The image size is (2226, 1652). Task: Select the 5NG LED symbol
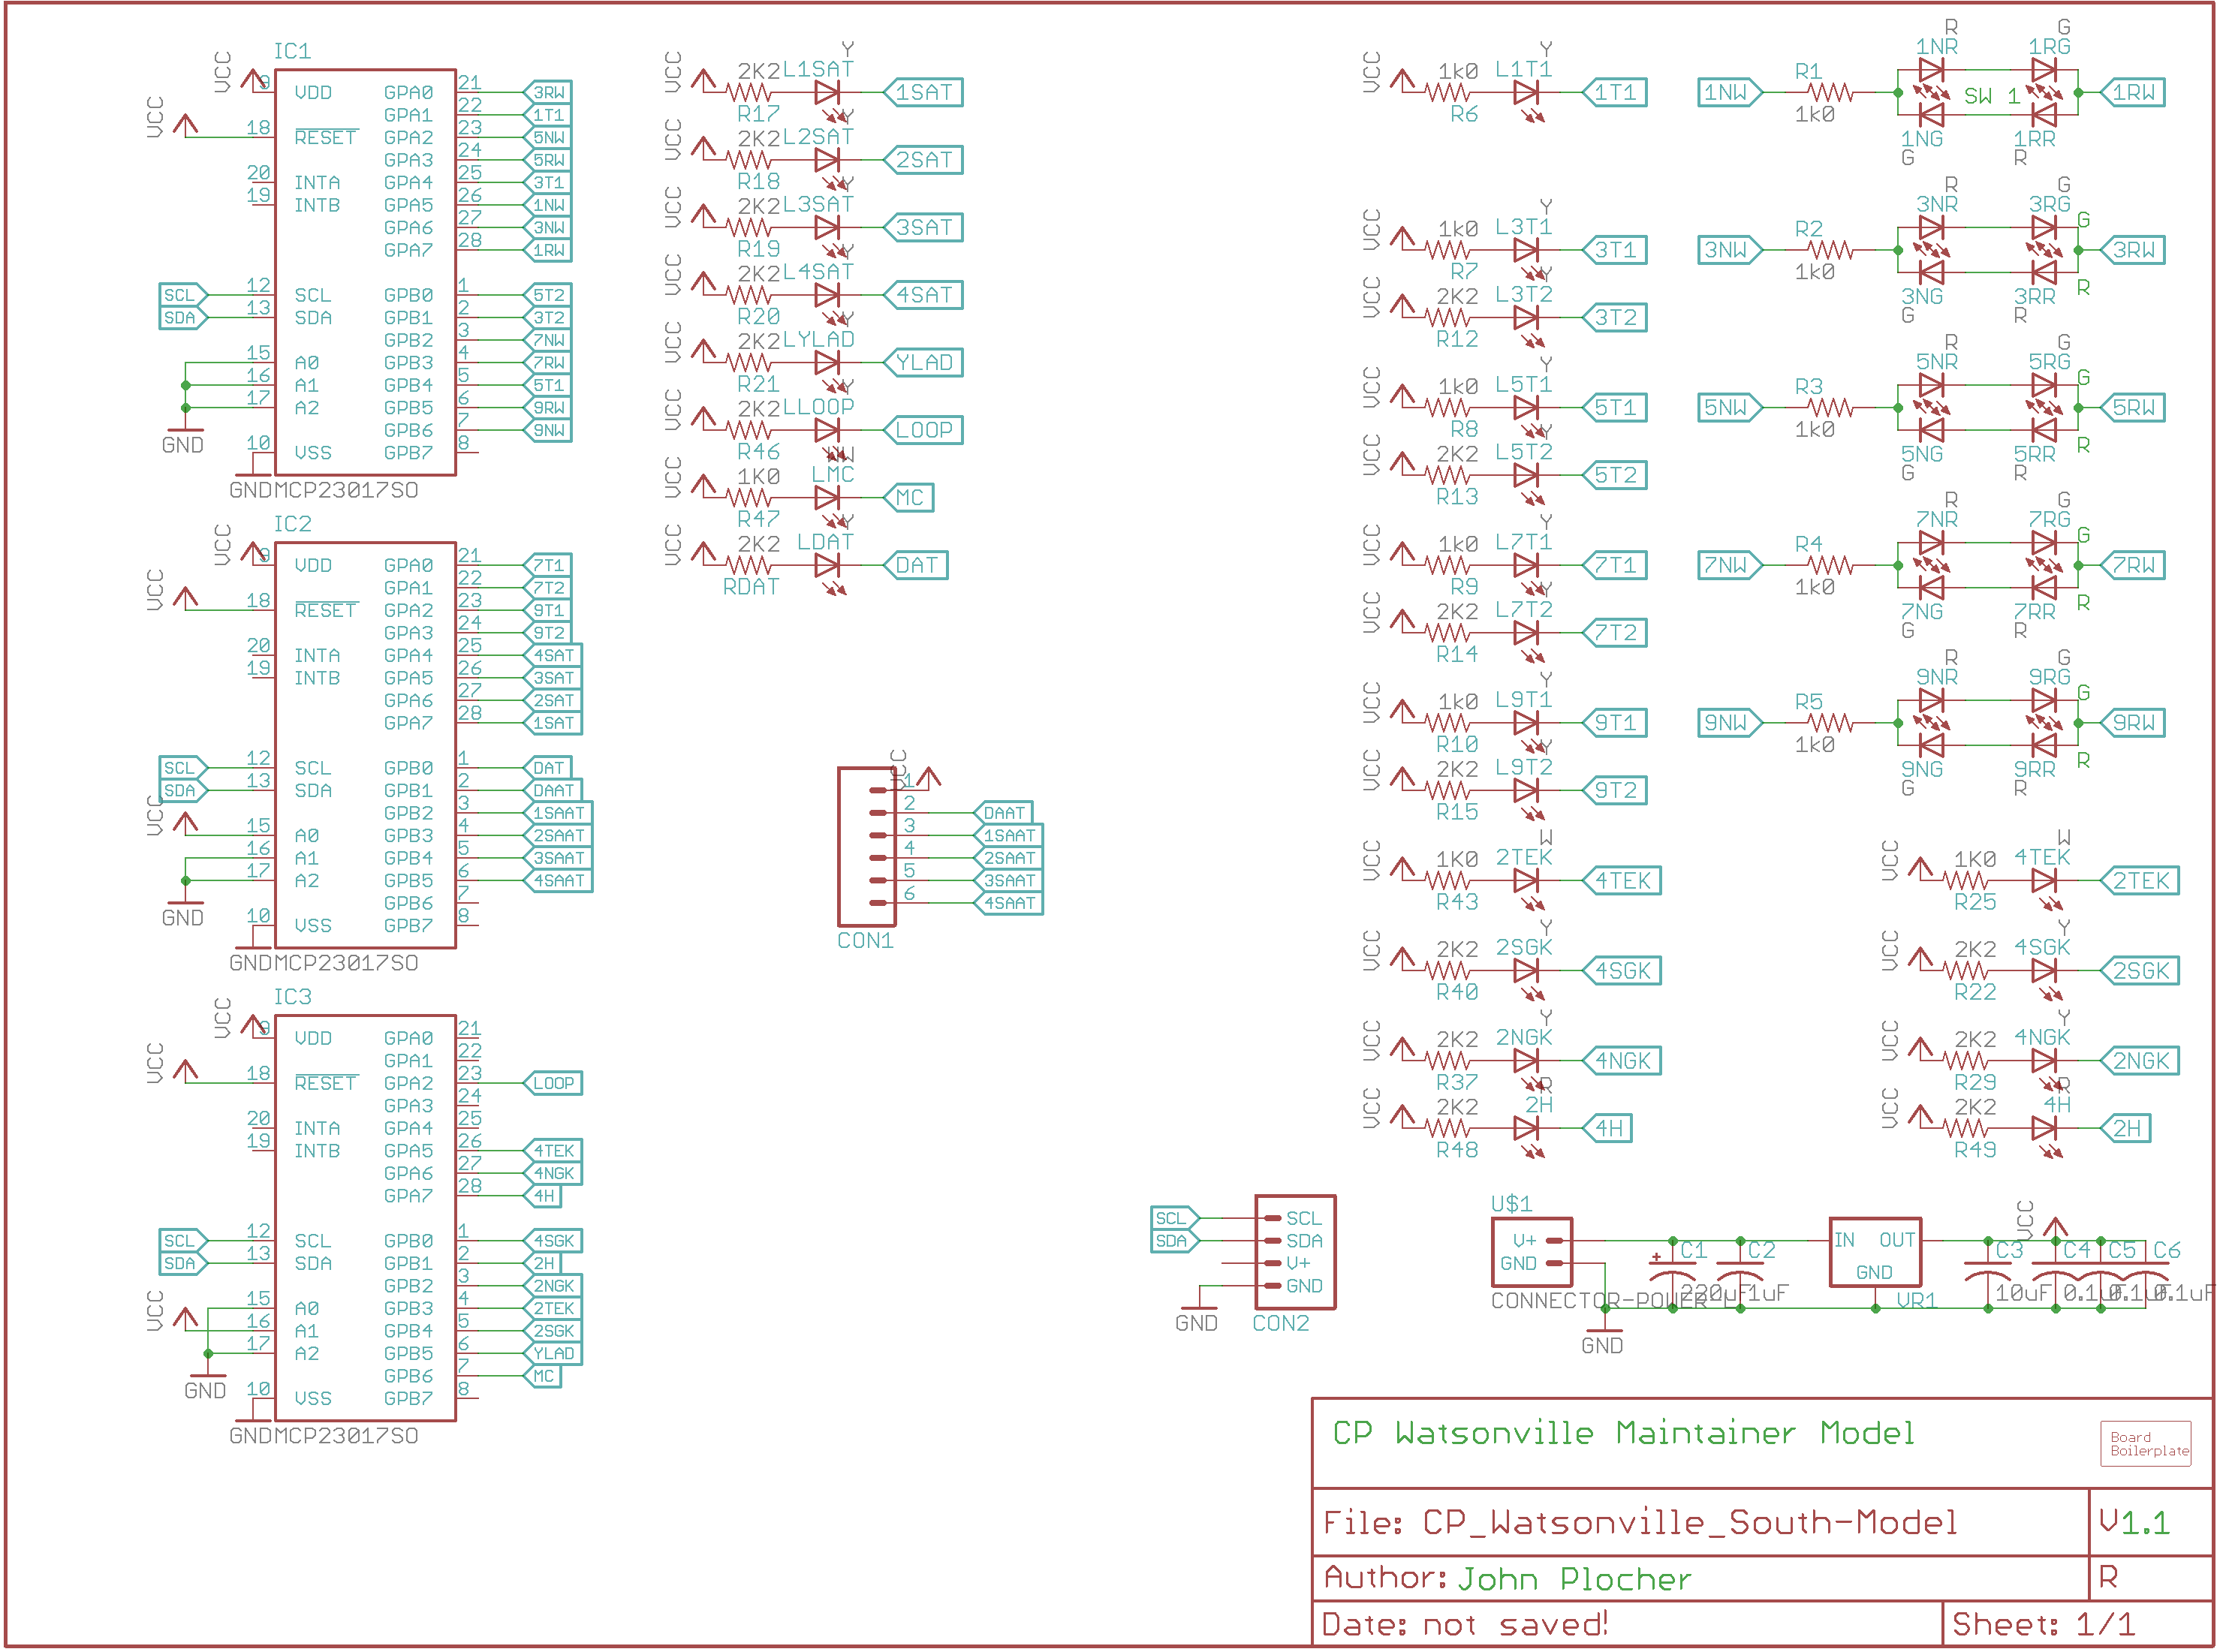click(1931, 431)
